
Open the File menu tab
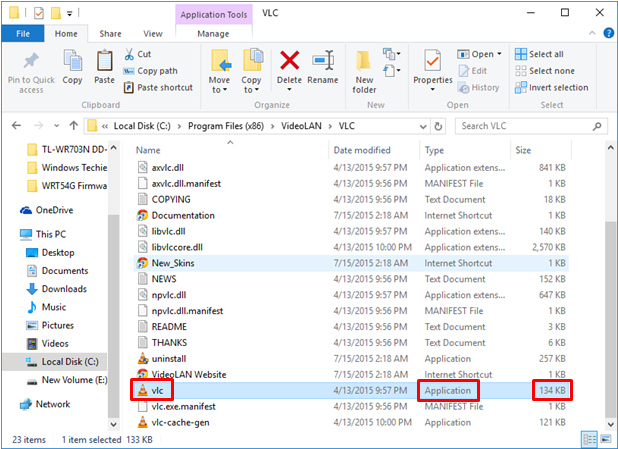click(23, 34)
